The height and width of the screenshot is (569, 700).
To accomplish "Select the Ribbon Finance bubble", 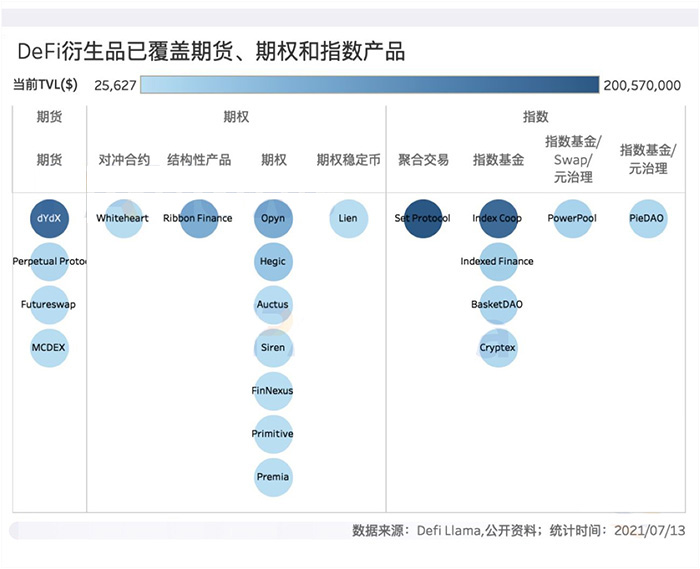I will click(199, 218).
